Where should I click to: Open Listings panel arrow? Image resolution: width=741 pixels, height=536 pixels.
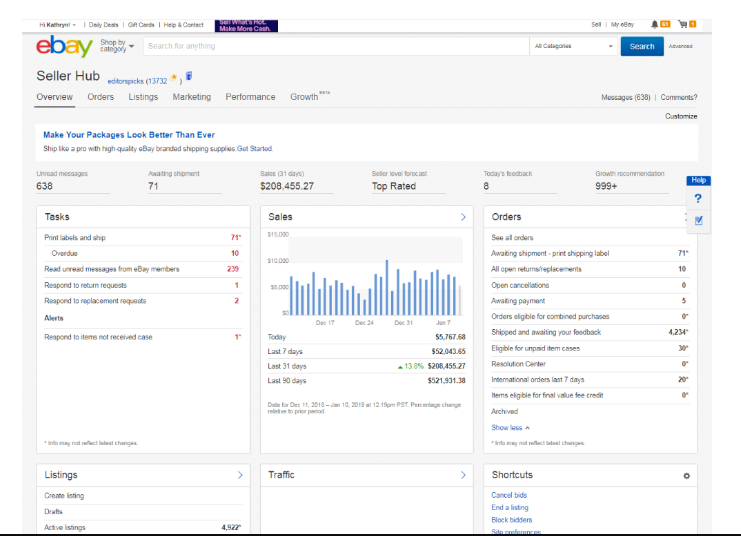[240, 475]
